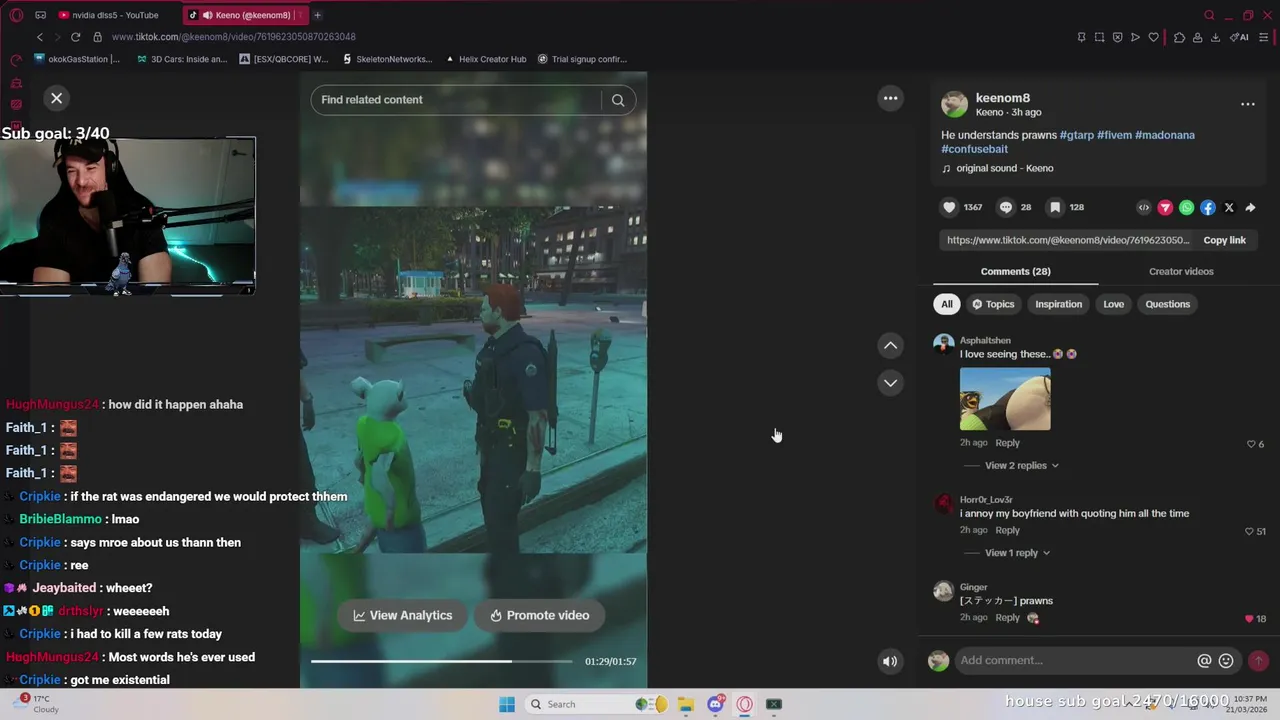Open the image in Asphaltshen's comment

pyautogui.click(x=1005, y=399)
